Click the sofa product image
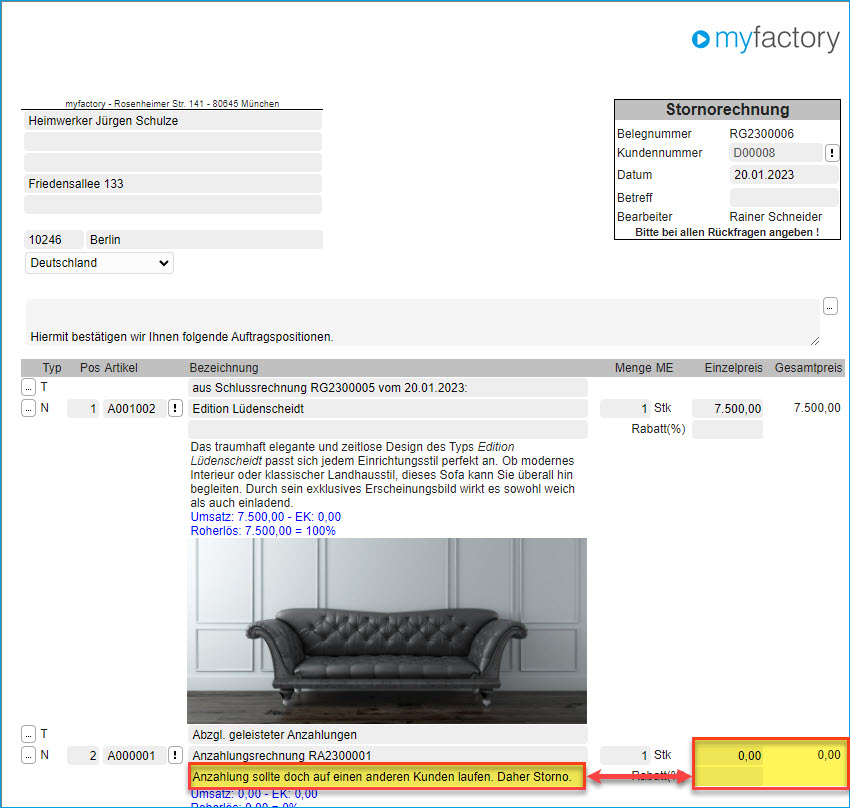 tap(387, 631)
